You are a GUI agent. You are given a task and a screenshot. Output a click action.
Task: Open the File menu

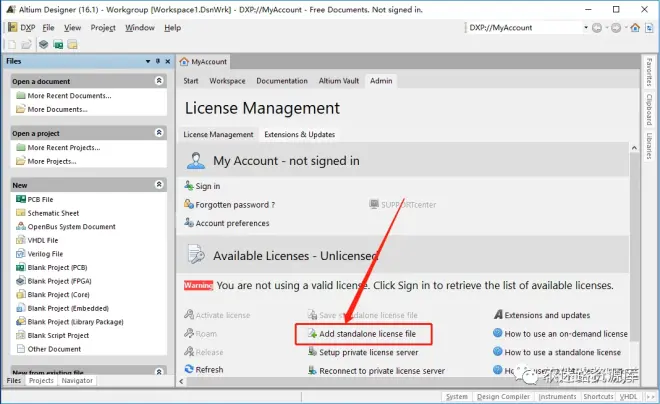pyautogui.click(x=48, y=27)
